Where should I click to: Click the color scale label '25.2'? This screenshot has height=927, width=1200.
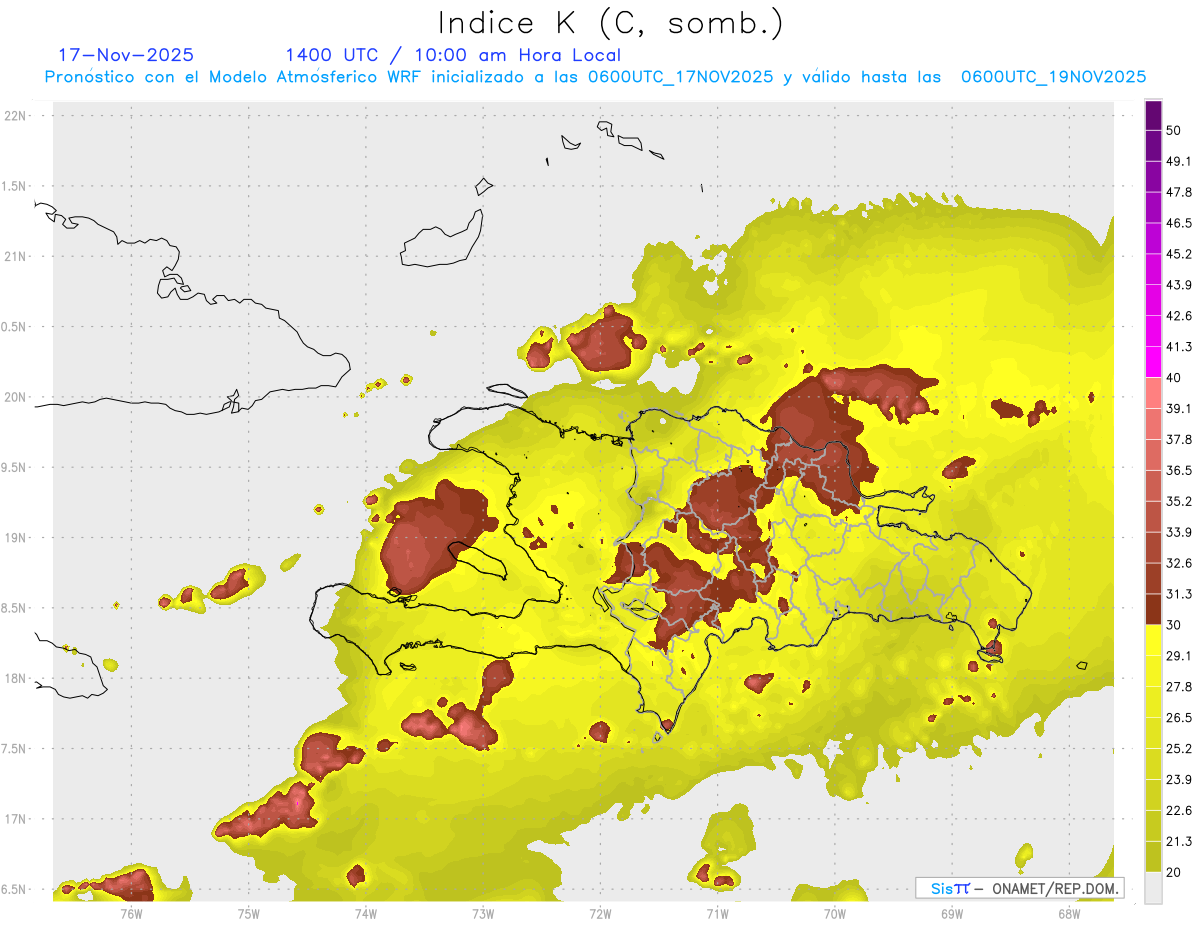pyautogui.click(x=1179, y=748)
